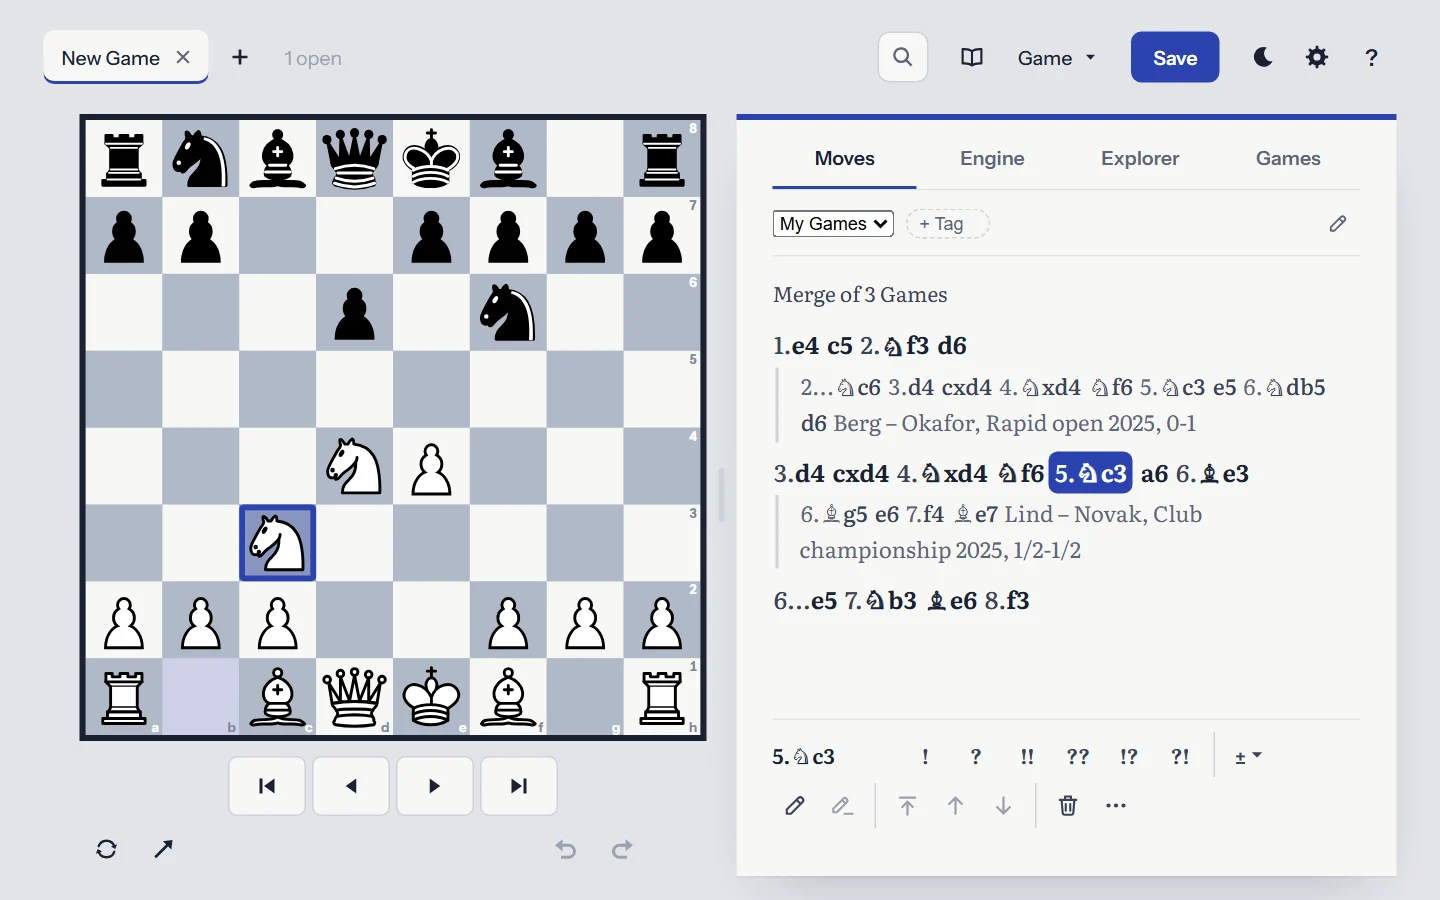
Task: Toggle dark mode moon icon
Action: [x=1263, y=57]
